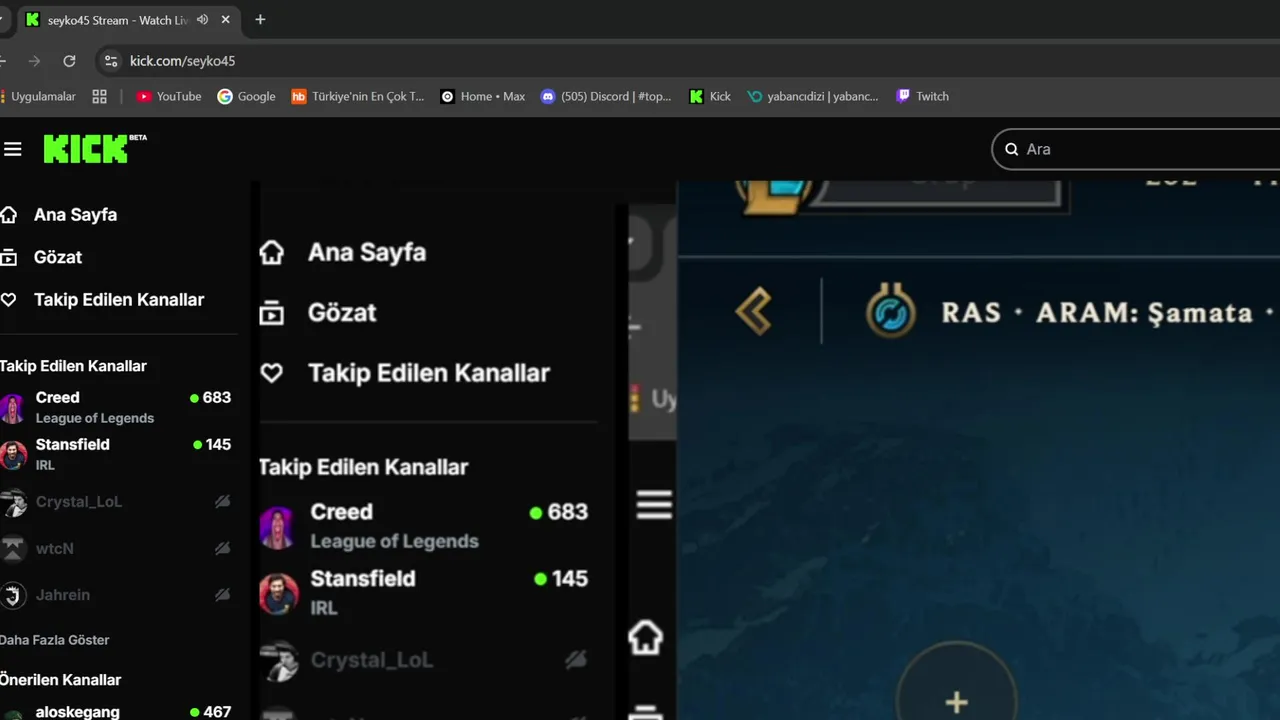
Task: Click enlarged Crystal_LoL entry inside the stream video
Action: [x=424, y=660]
